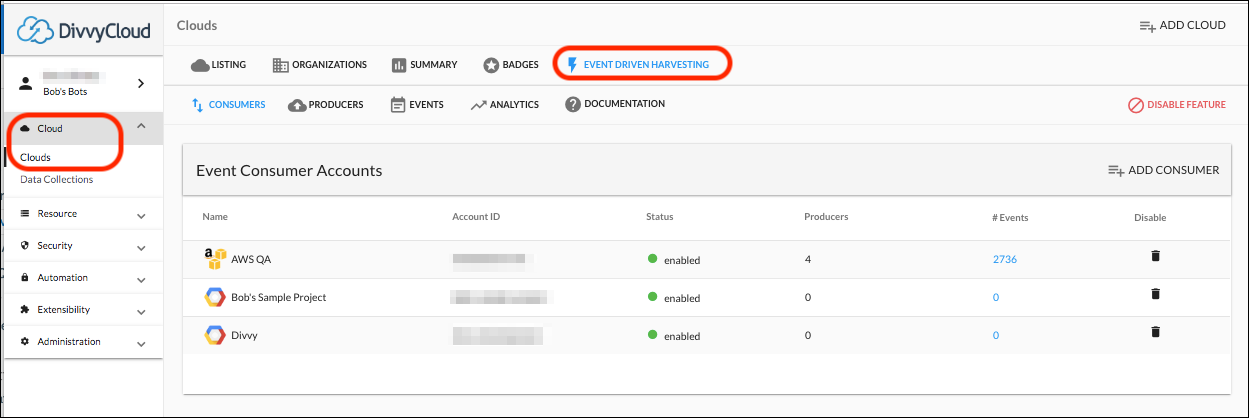Open Data Collections in sidebar

(56, 180)
